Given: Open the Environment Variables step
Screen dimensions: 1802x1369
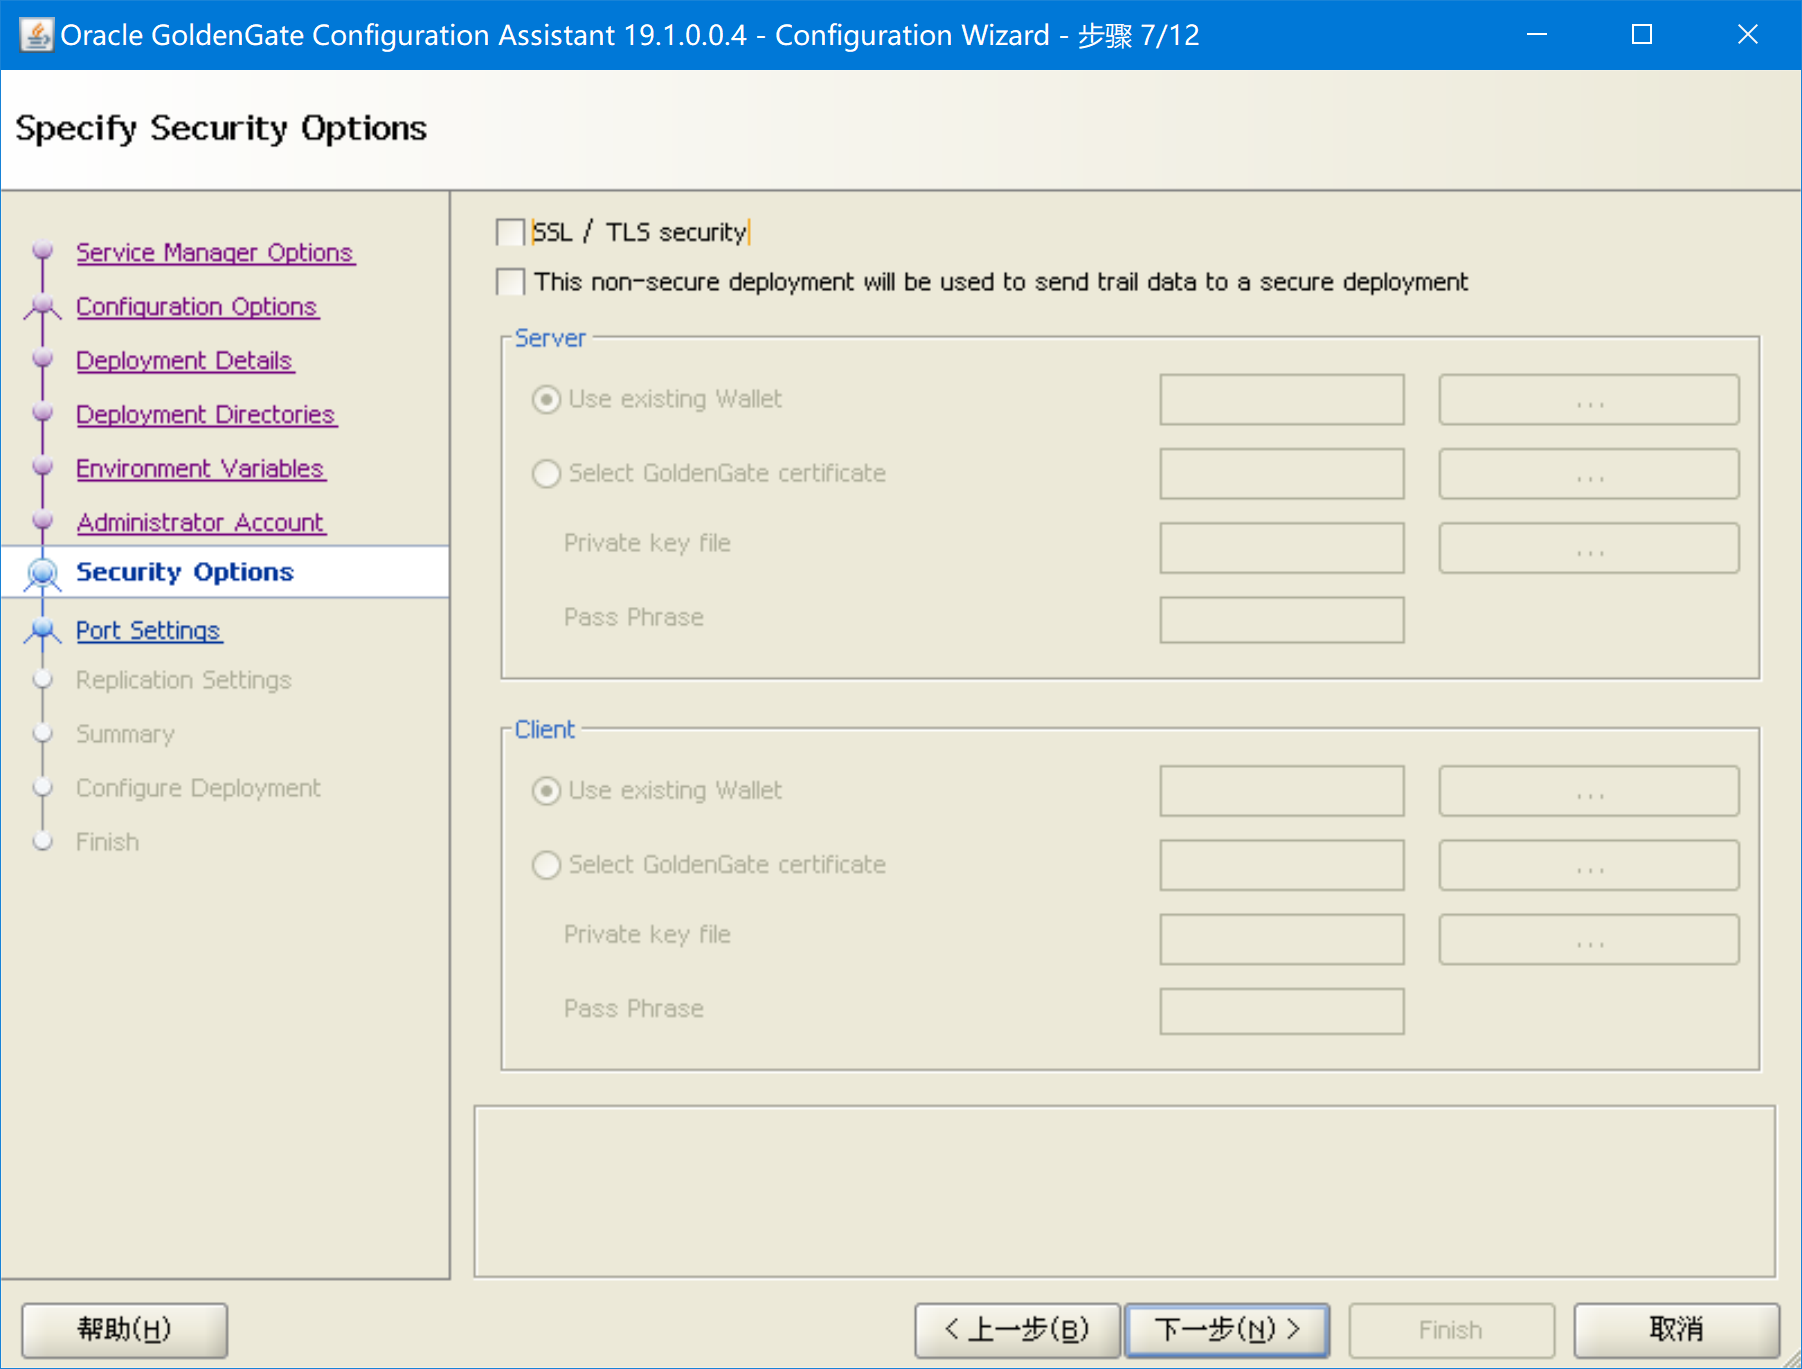Looking at the screenshot, I should pyautogui.click(x=201, y=468).
